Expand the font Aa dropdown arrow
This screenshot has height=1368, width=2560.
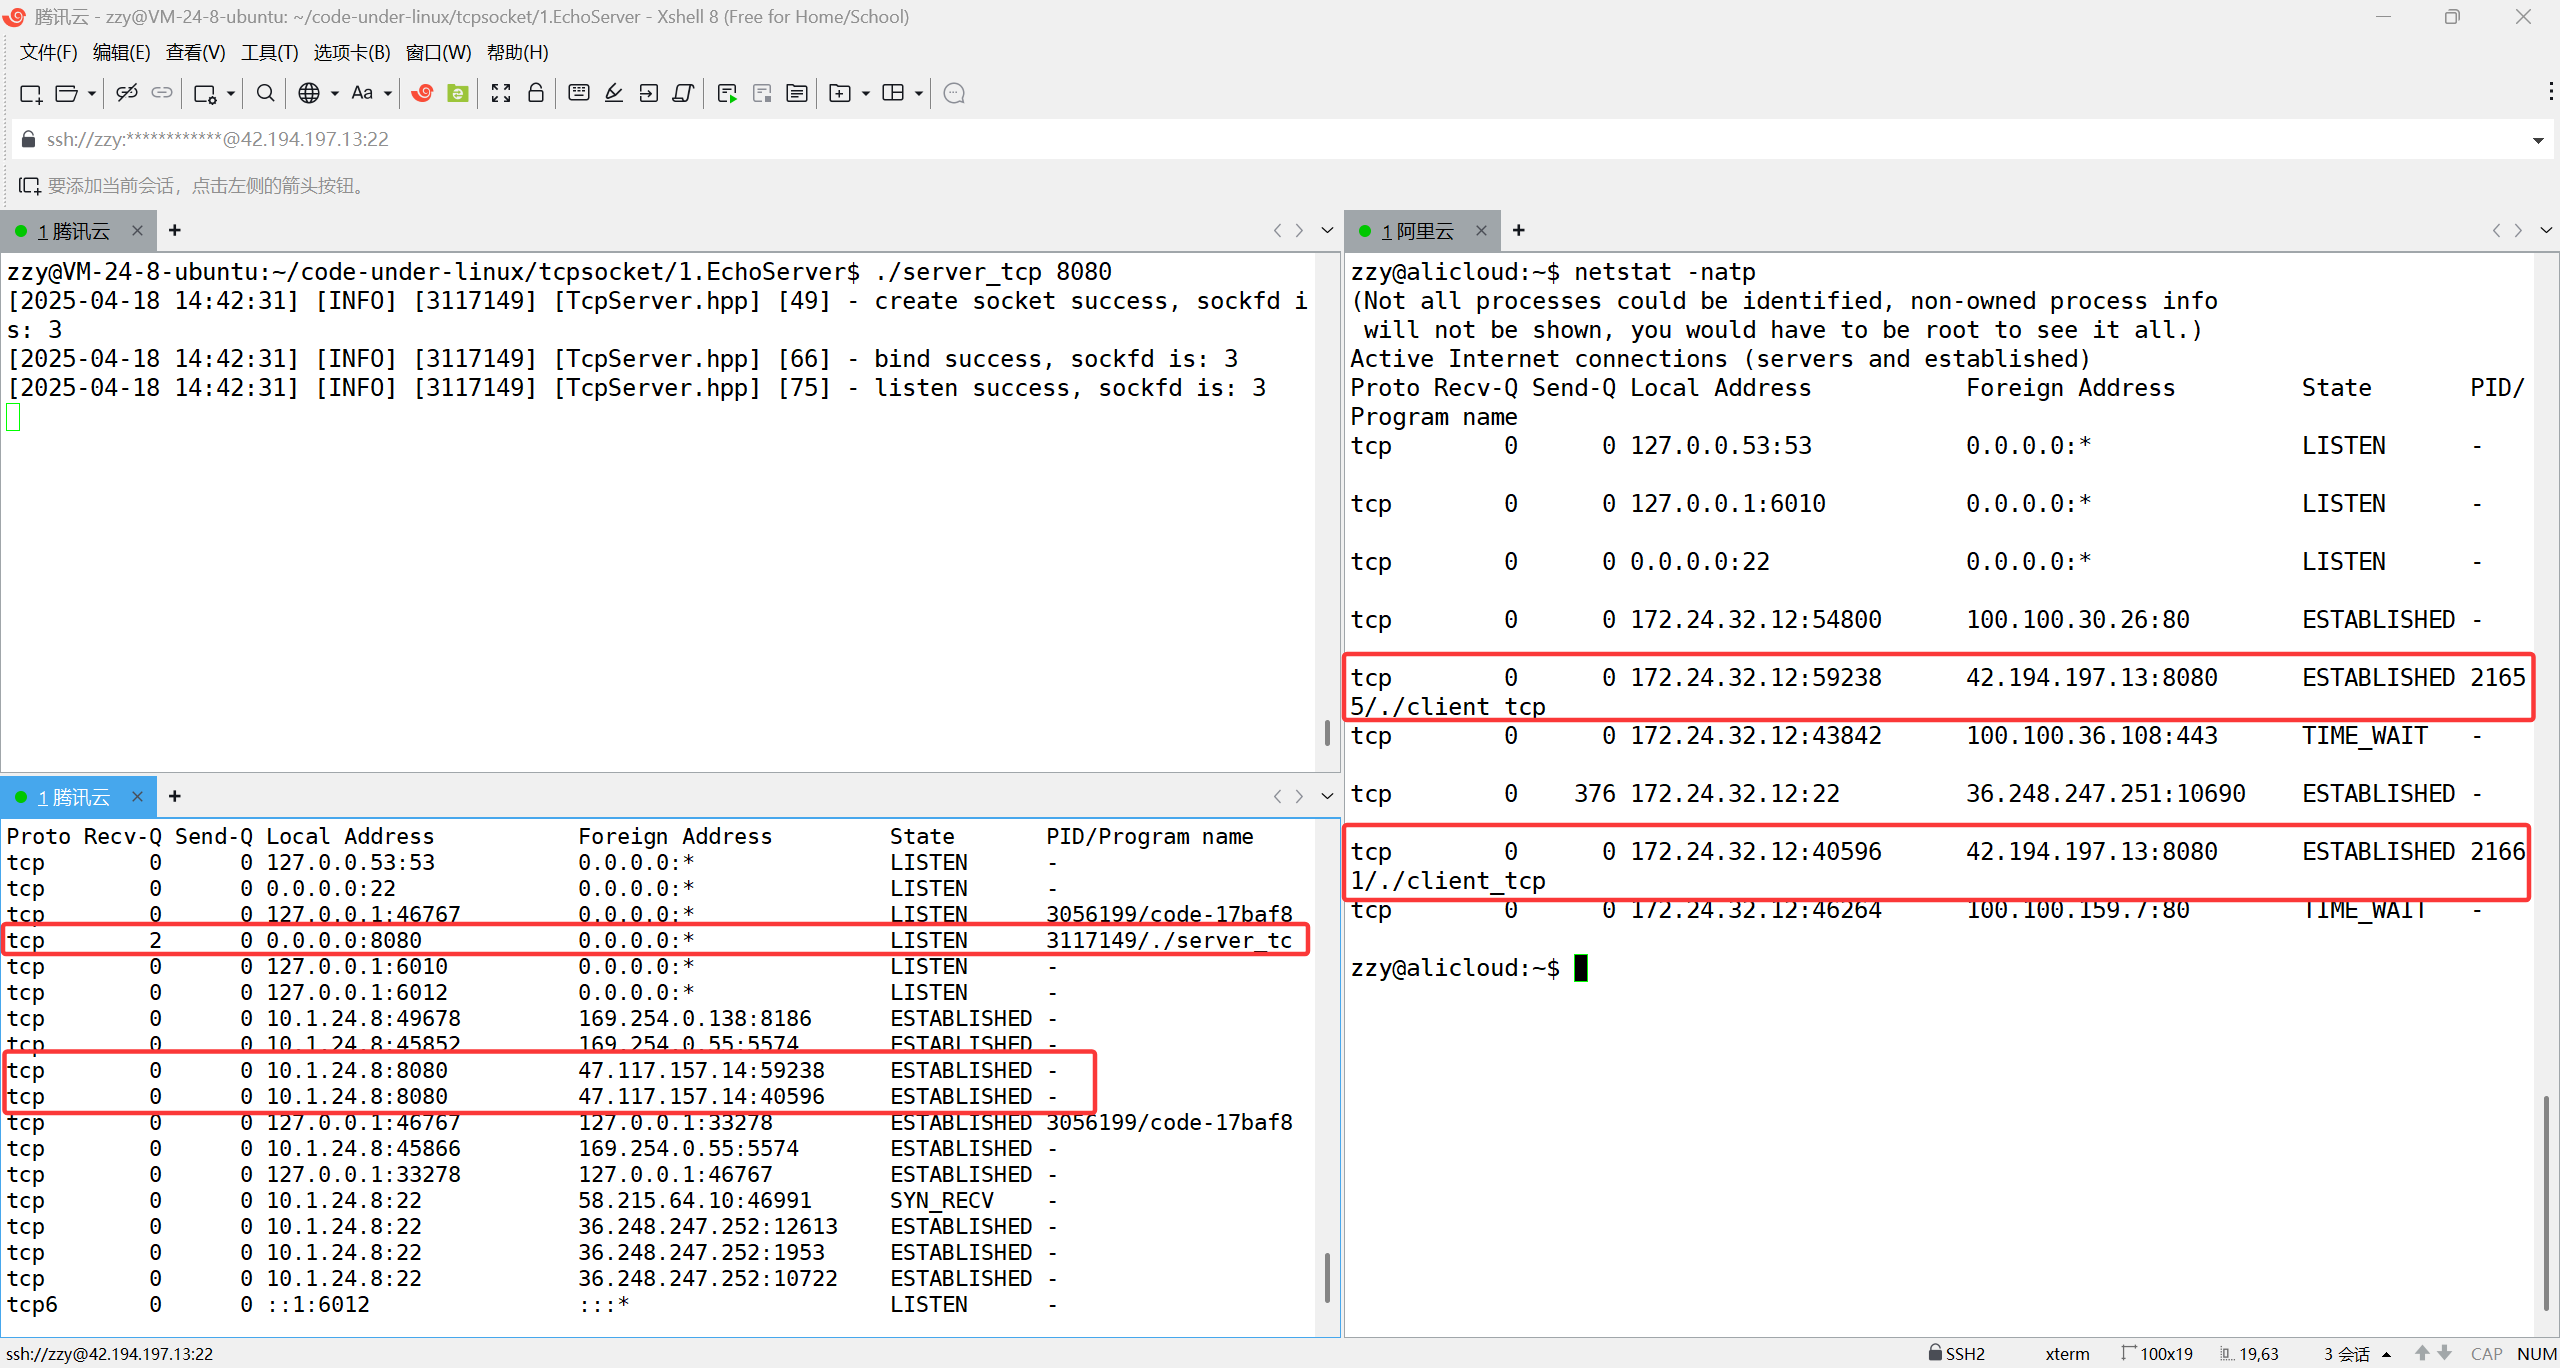tap(388, 93)
